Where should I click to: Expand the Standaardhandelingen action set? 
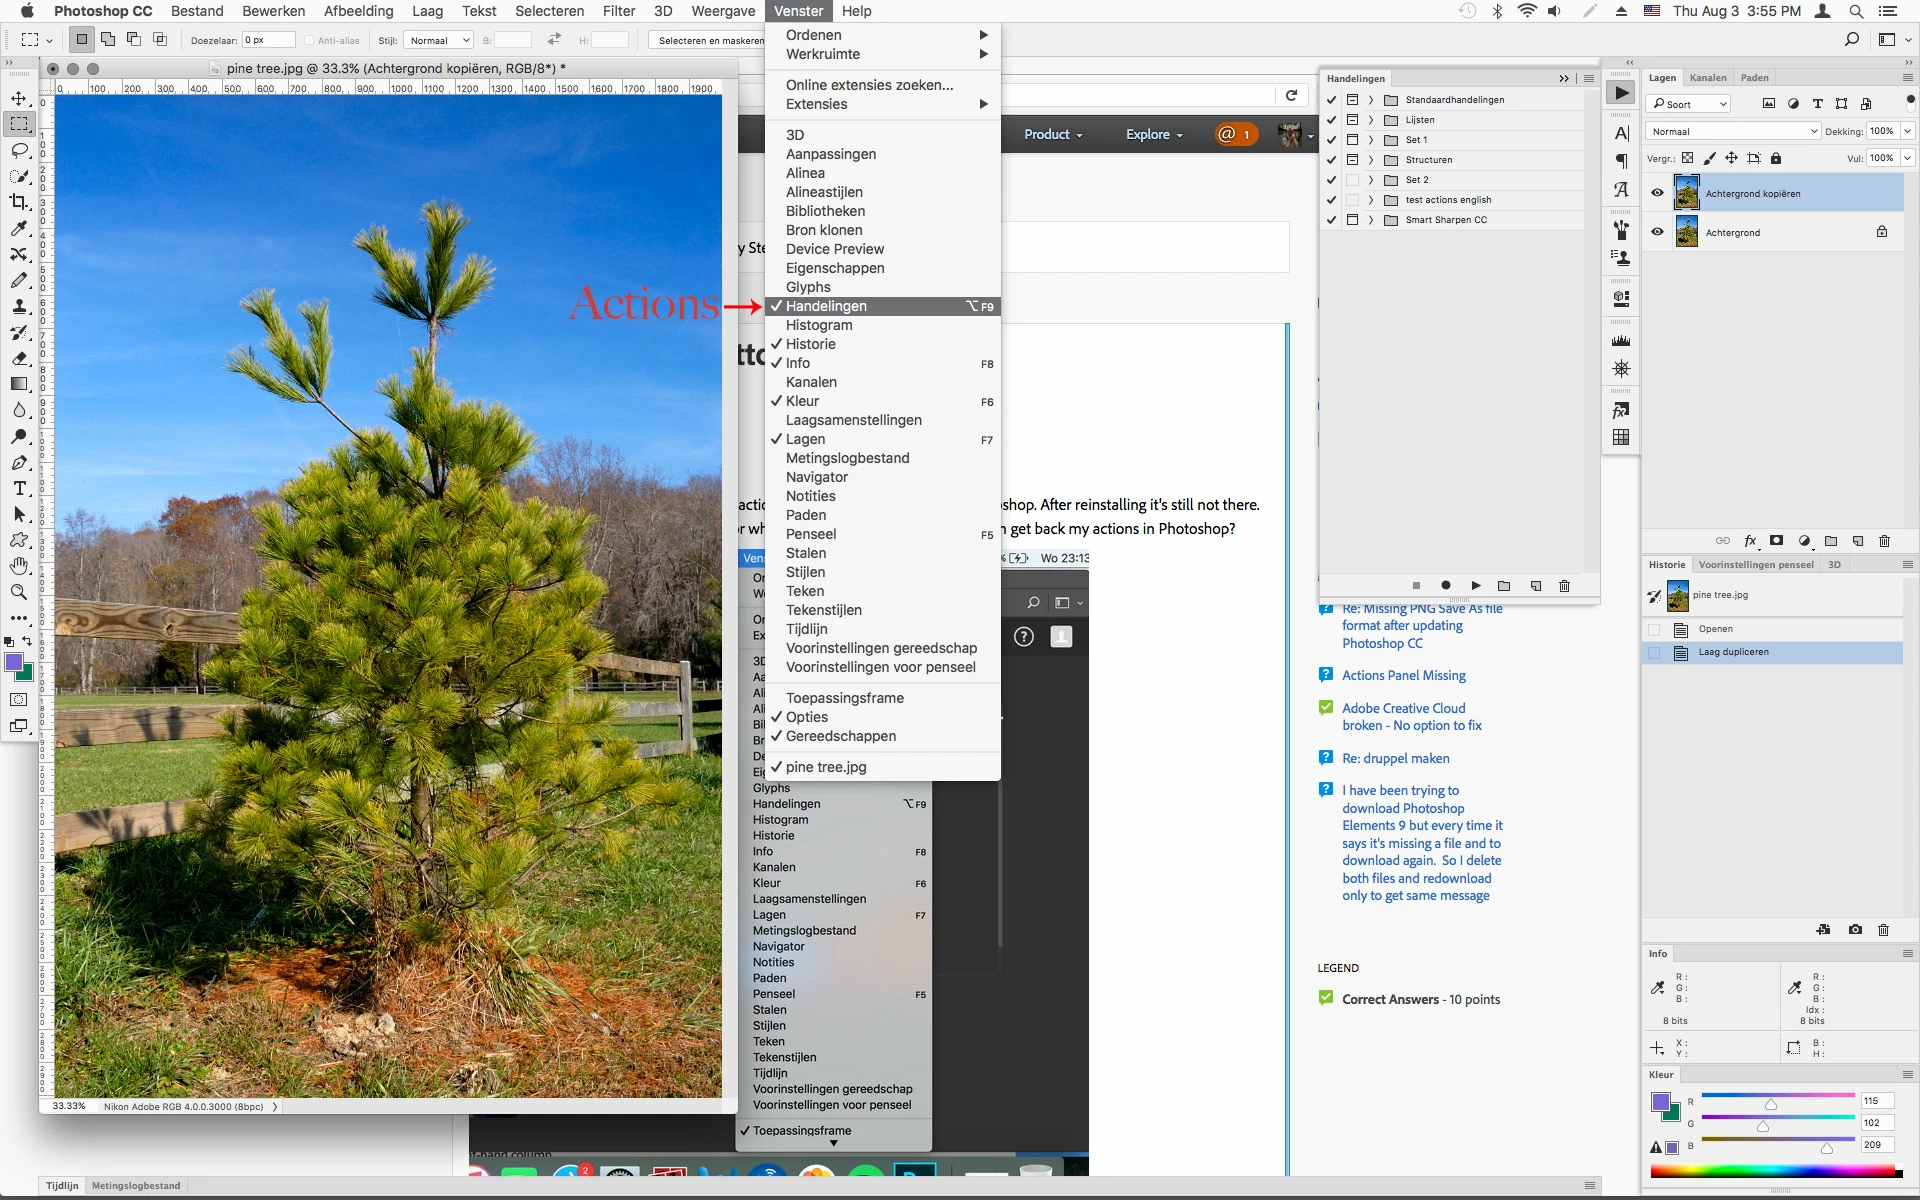click(x=1371, y=100)
